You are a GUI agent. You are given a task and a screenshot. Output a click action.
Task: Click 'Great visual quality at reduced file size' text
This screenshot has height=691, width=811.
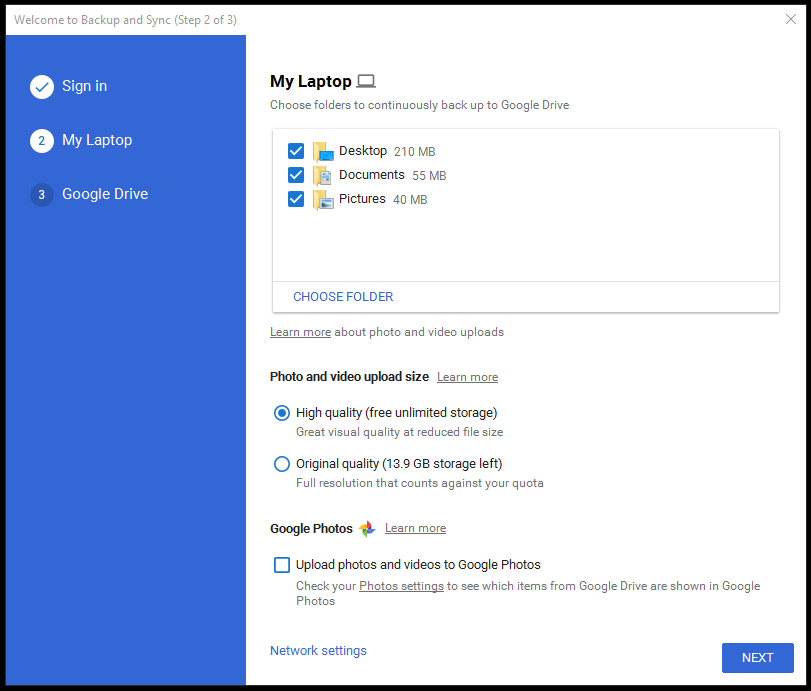tap(399, 432)
